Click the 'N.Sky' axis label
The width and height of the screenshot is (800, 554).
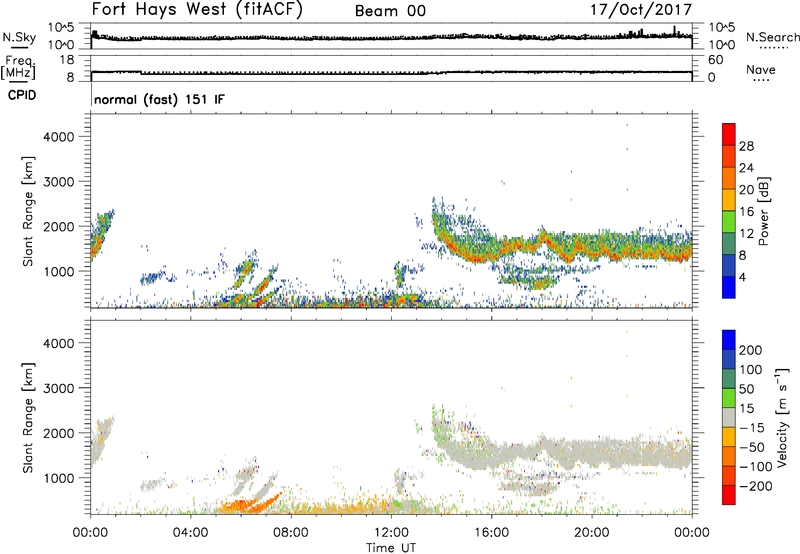point(19,37)
